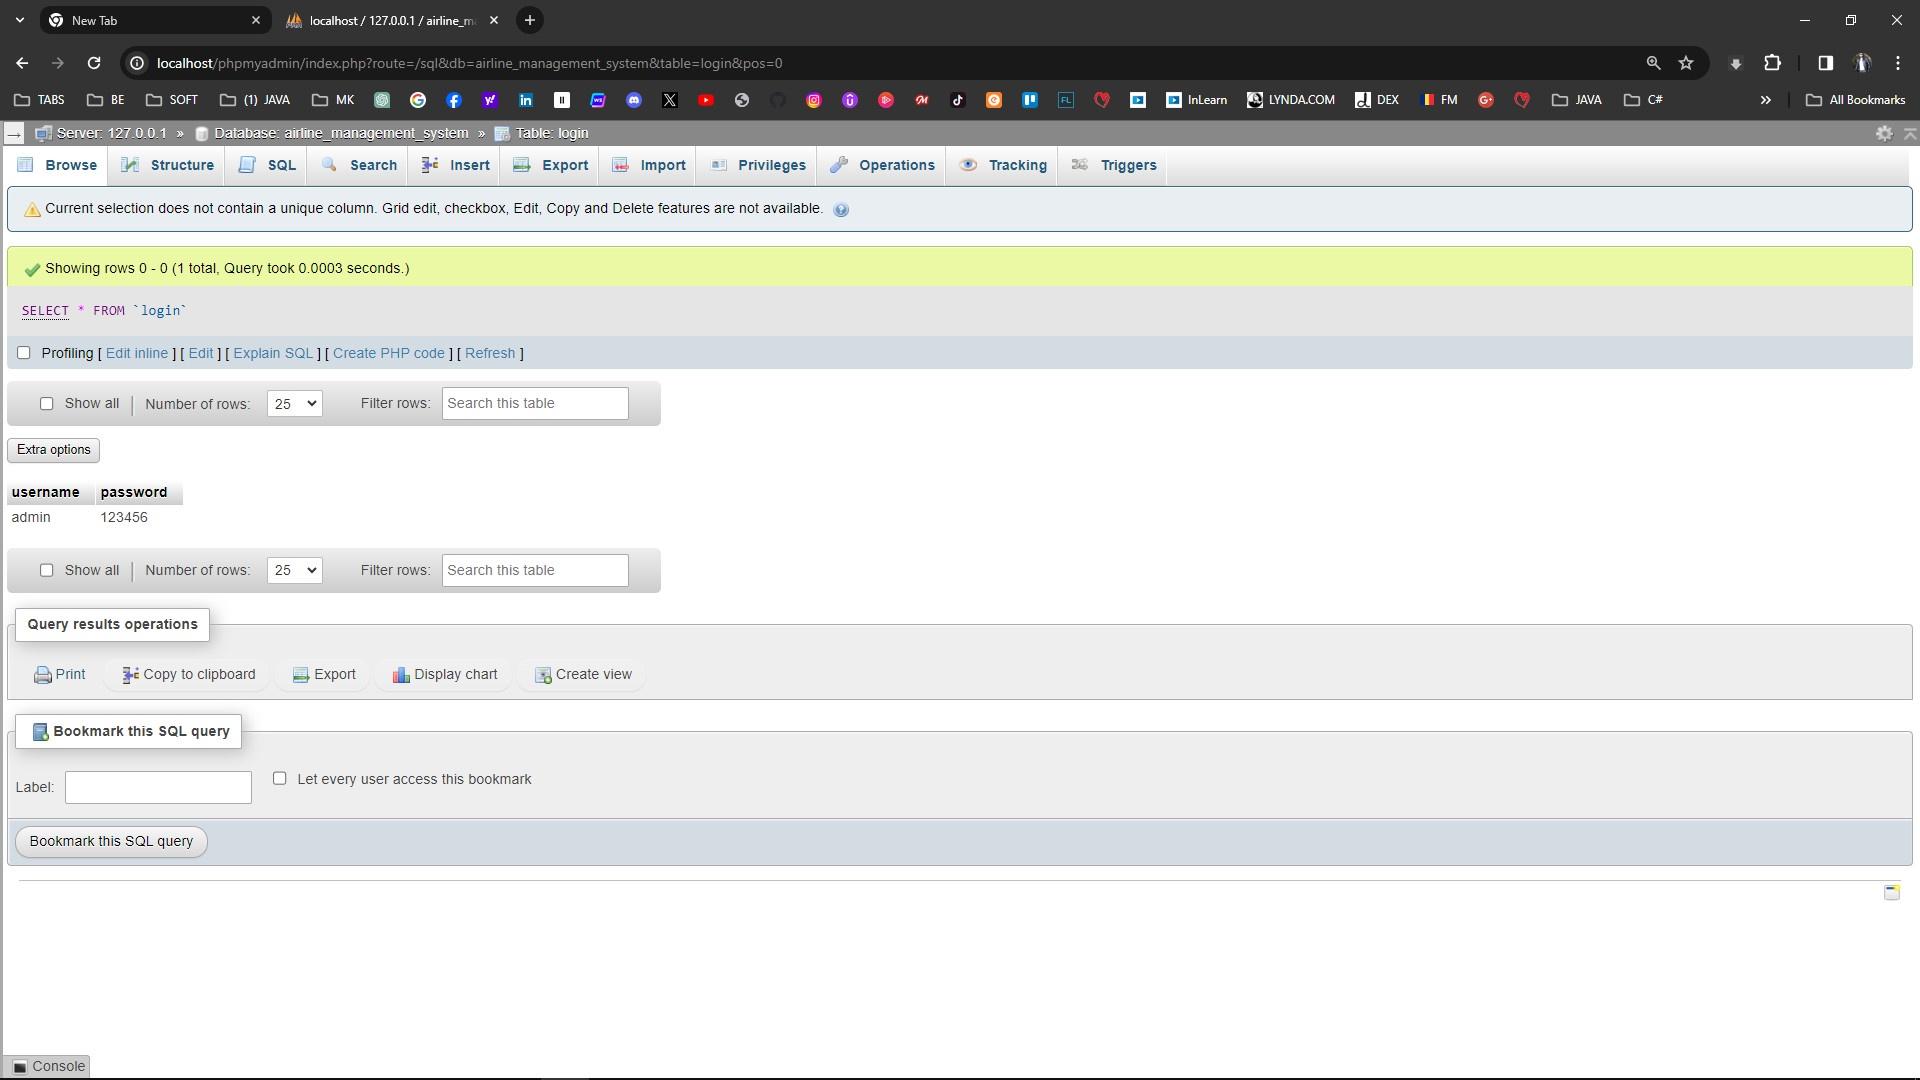1920x1080 pixels.
Task: Click the Print icon
Action: pyautogui.click(x=42, y=674)
